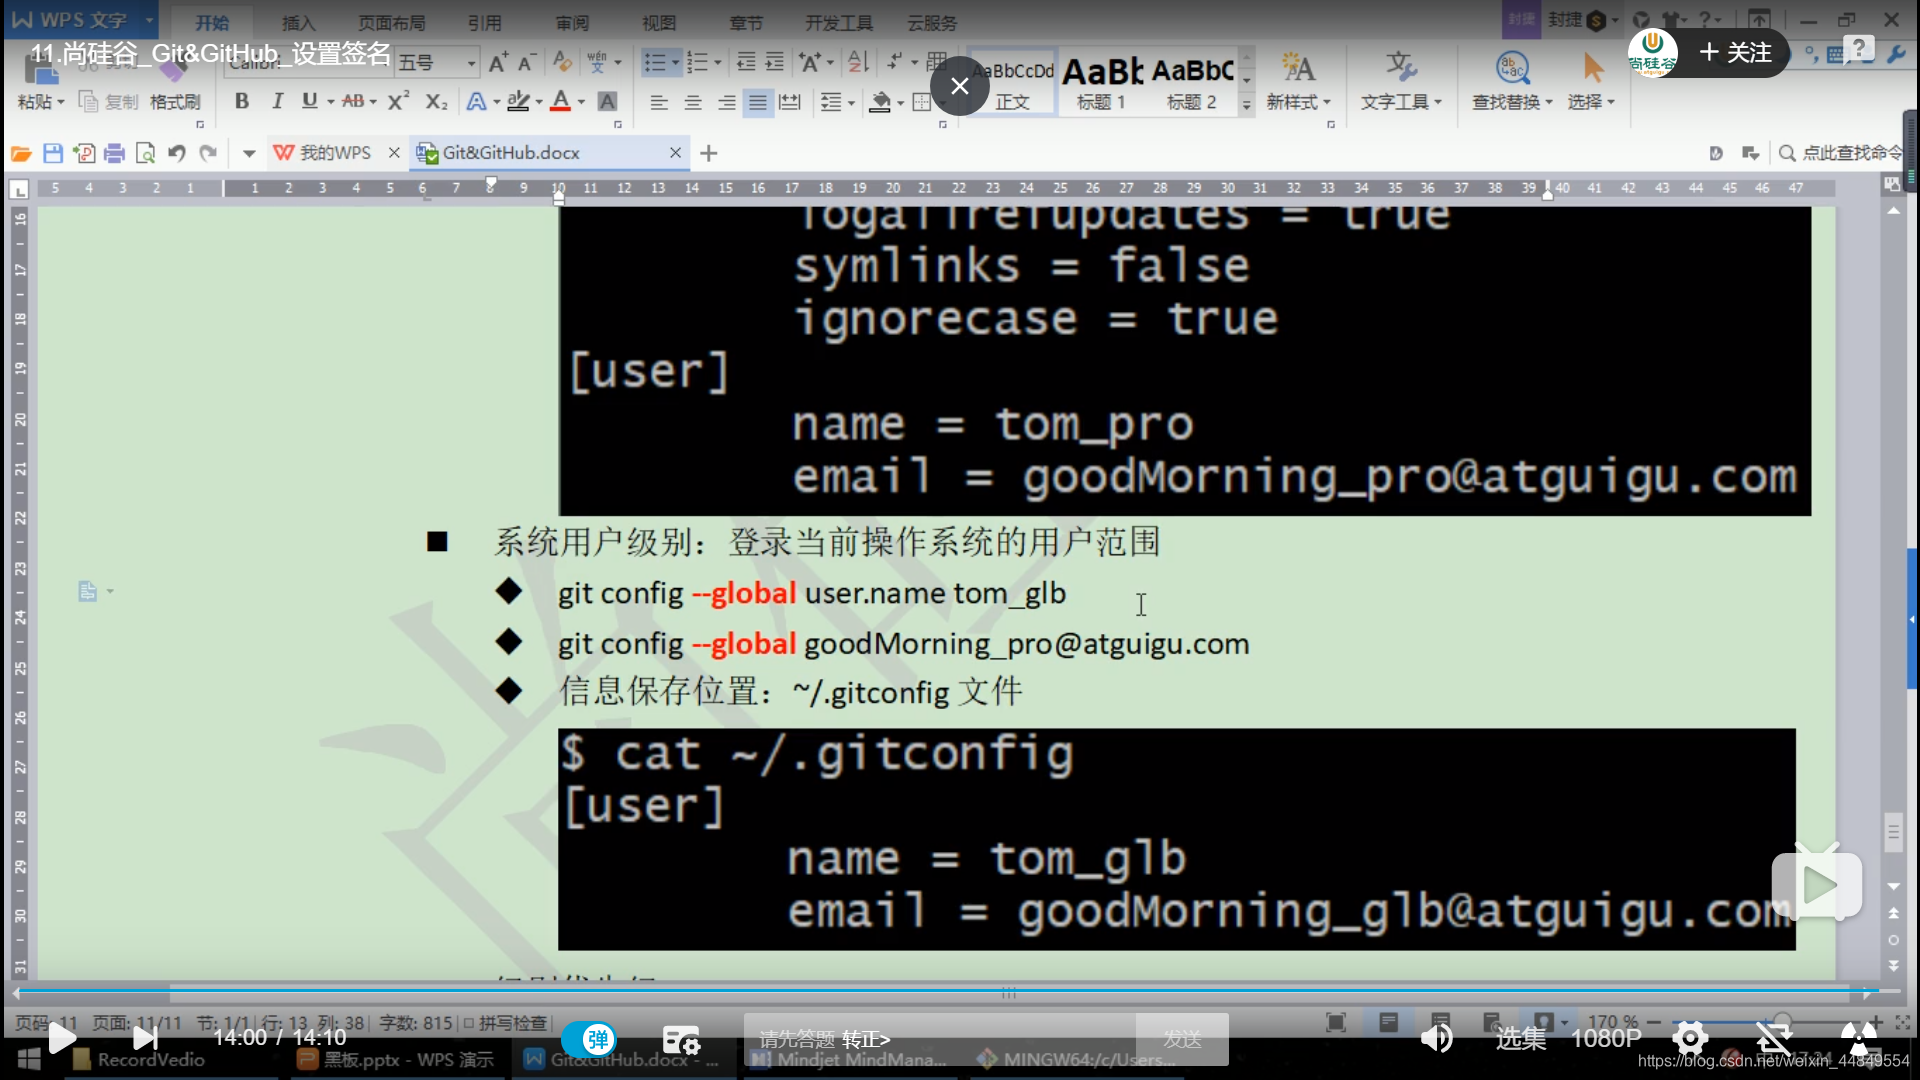Click the Save icon in quick toolbar
1920x1080 pixels.
pos(53,153)
